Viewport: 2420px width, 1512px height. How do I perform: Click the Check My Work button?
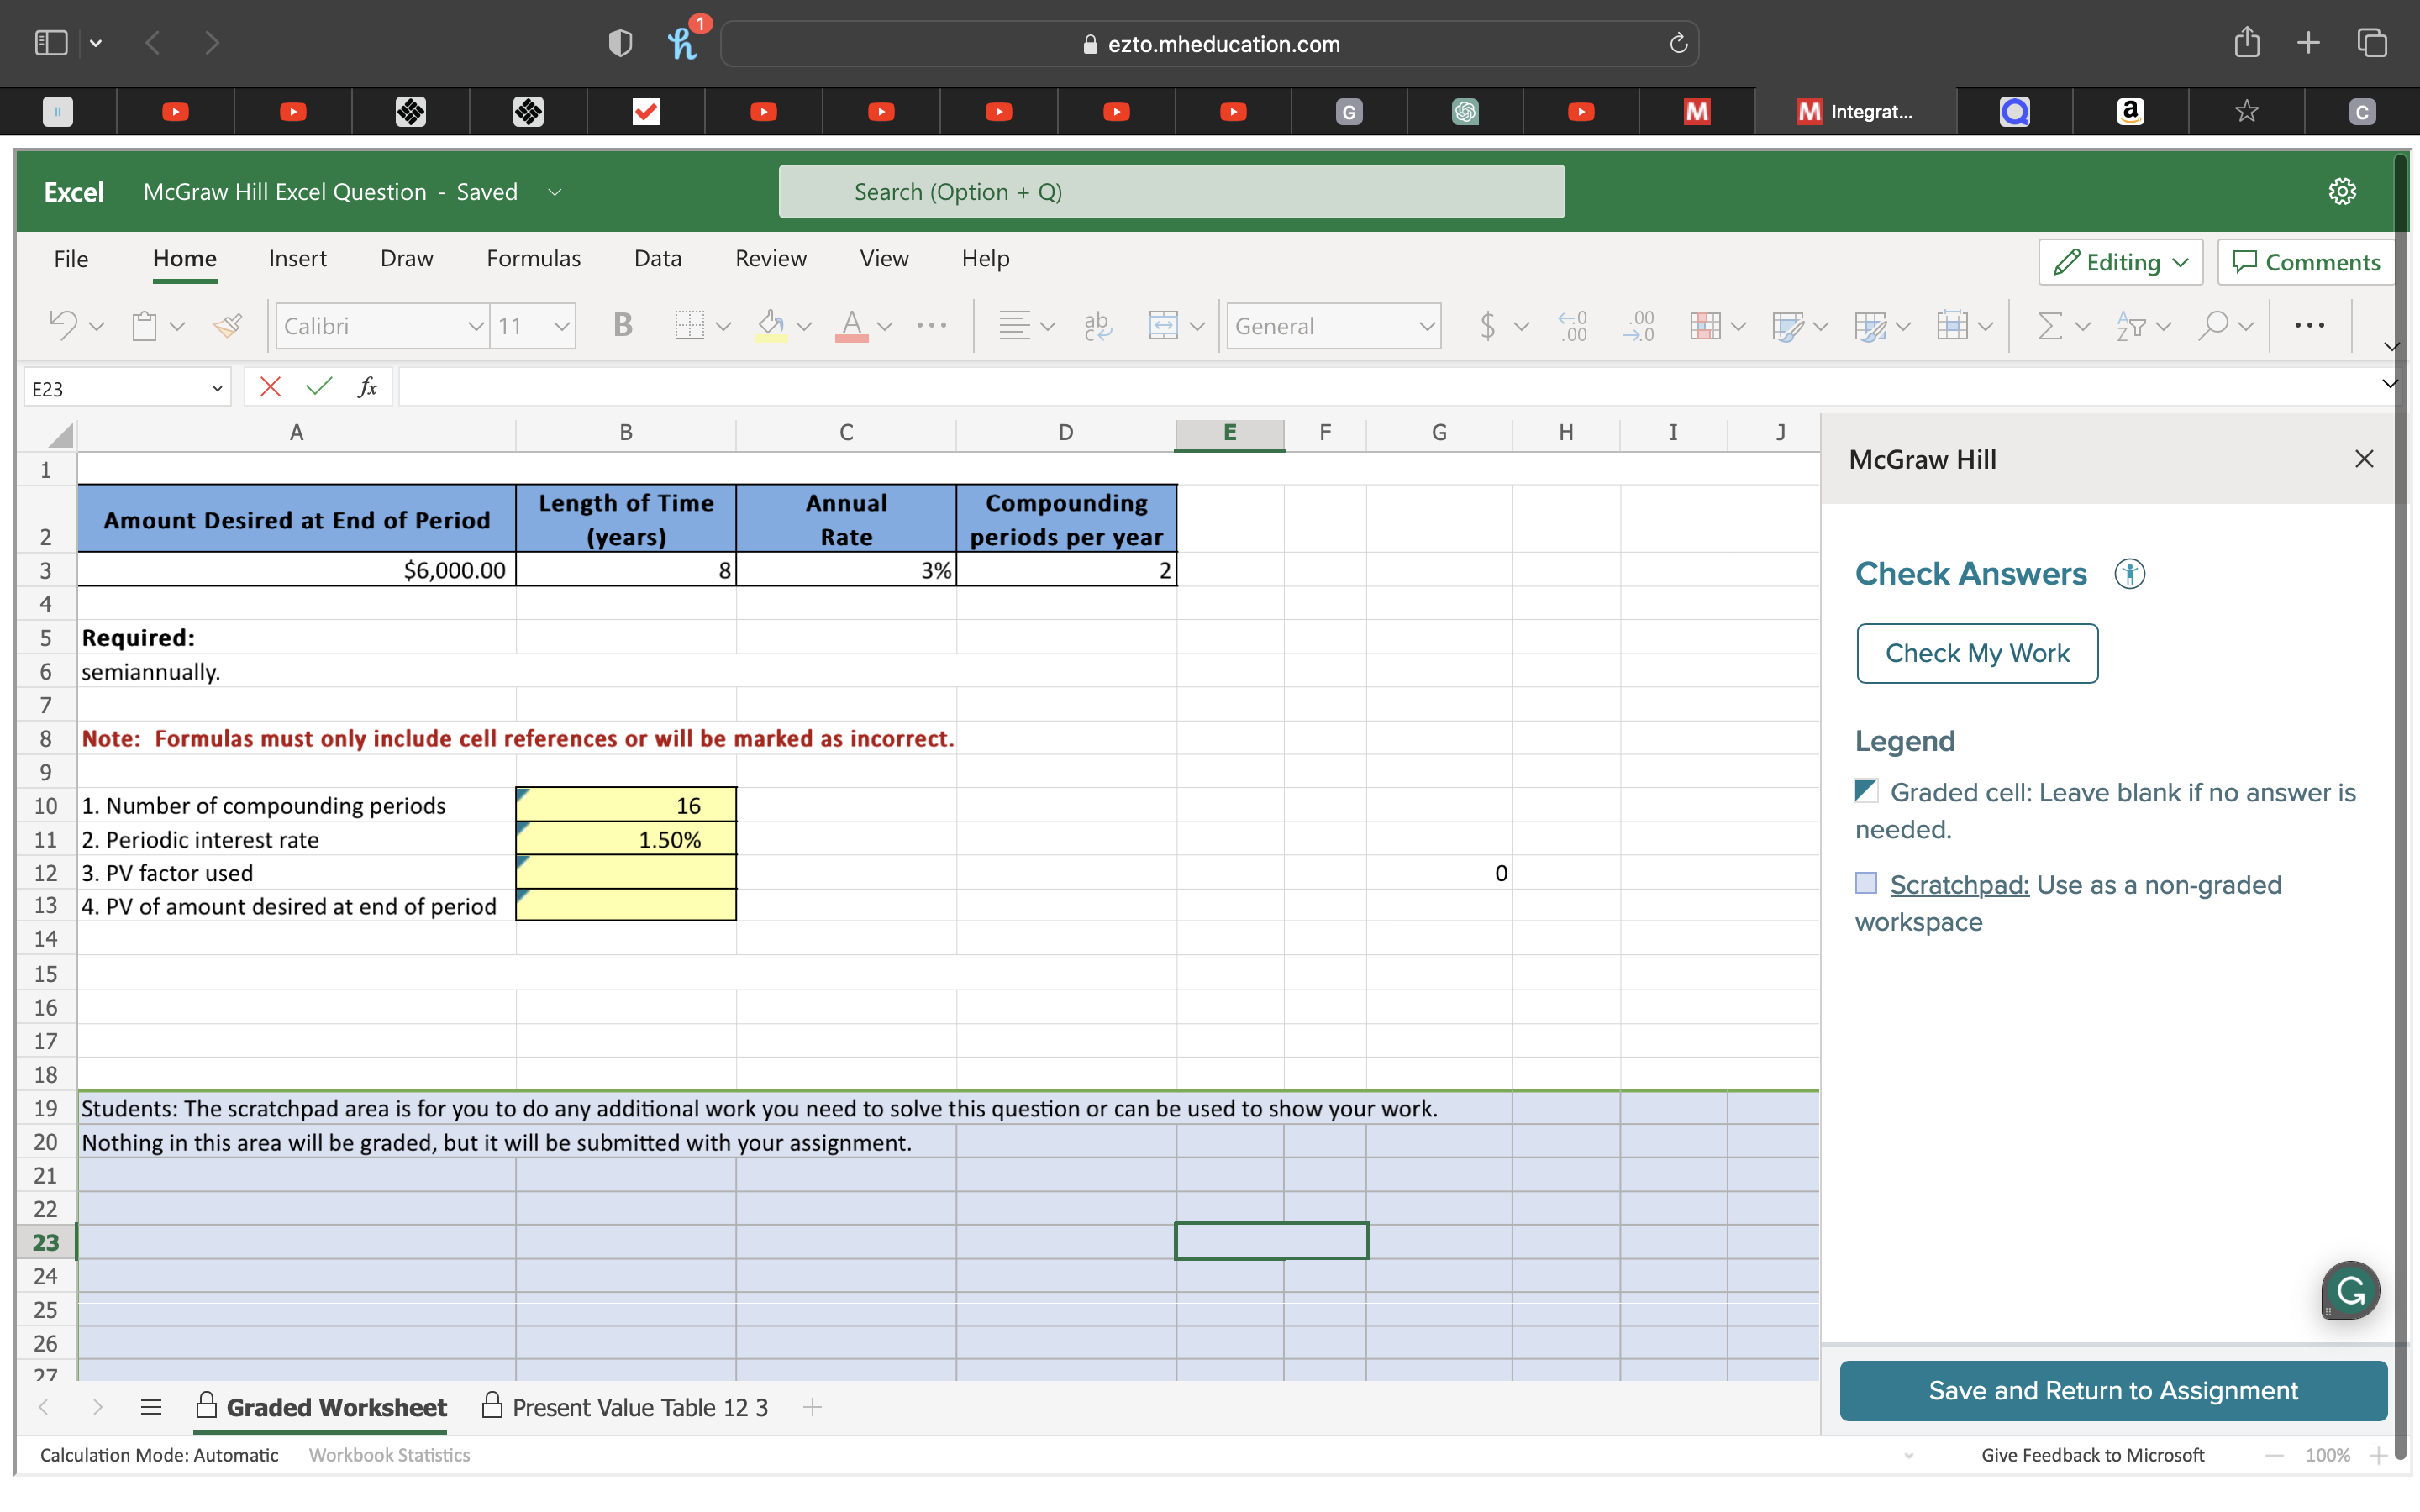pos(1976,653)
